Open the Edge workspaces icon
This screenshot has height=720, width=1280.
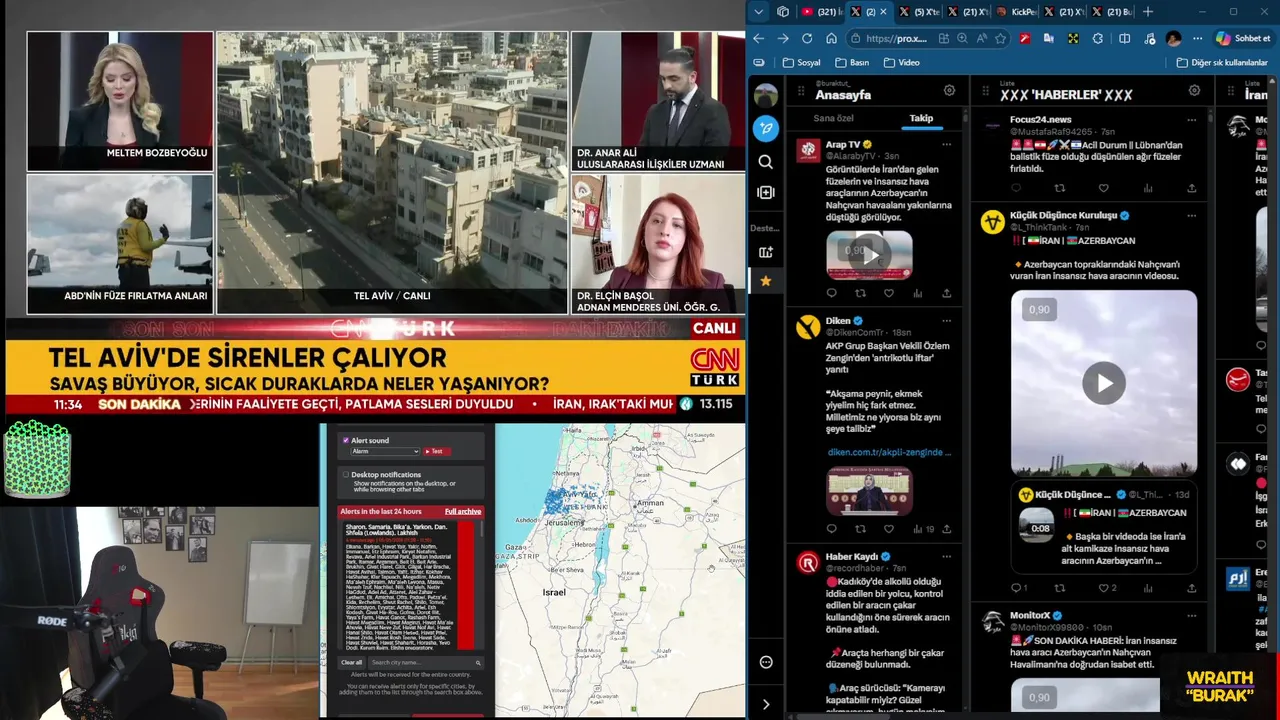click(783, 12)
